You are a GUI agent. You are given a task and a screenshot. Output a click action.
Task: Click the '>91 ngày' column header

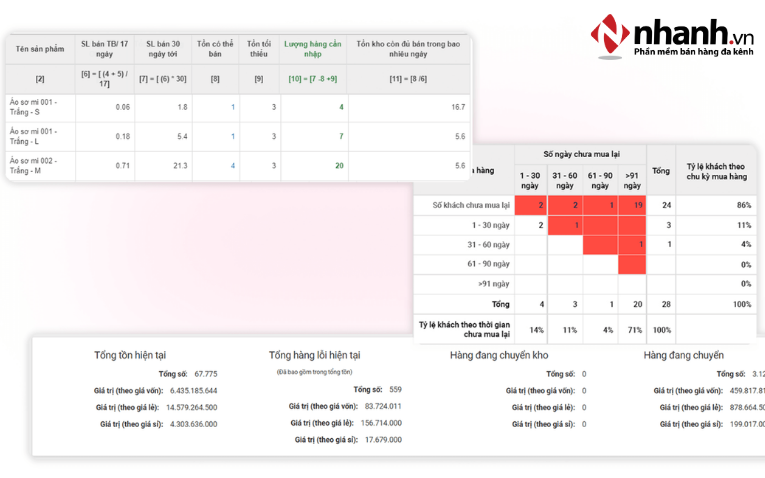point(632,180)
